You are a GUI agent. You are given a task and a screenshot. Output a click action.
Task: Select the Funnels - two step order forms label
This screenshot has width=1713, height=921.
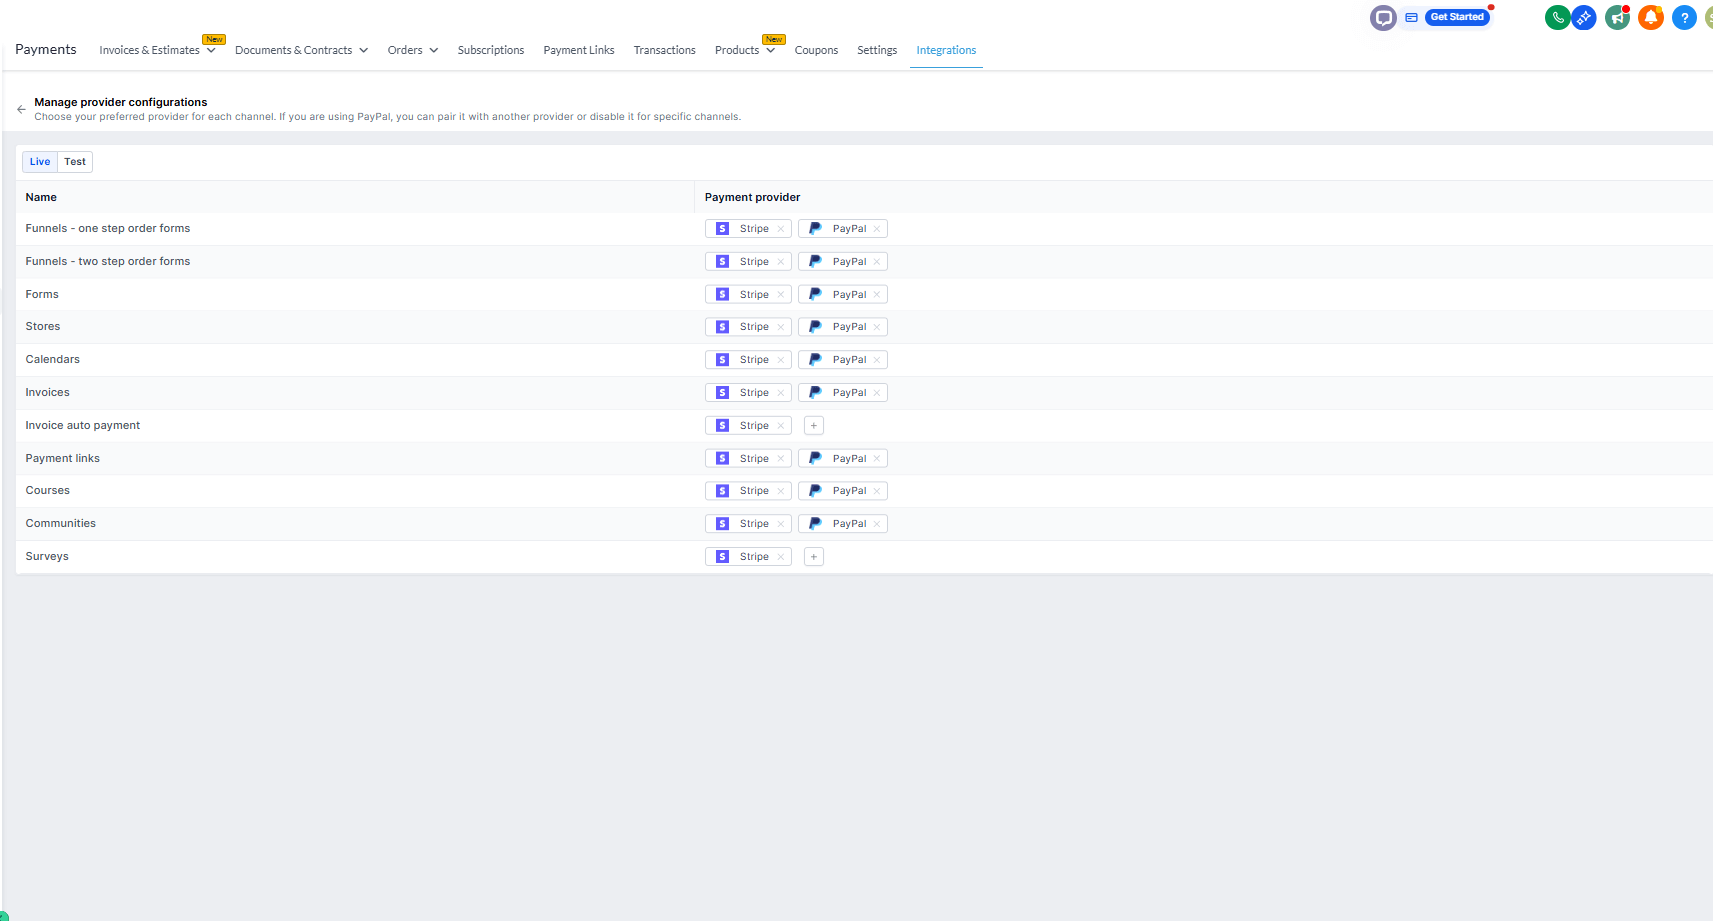pos(108,262)
